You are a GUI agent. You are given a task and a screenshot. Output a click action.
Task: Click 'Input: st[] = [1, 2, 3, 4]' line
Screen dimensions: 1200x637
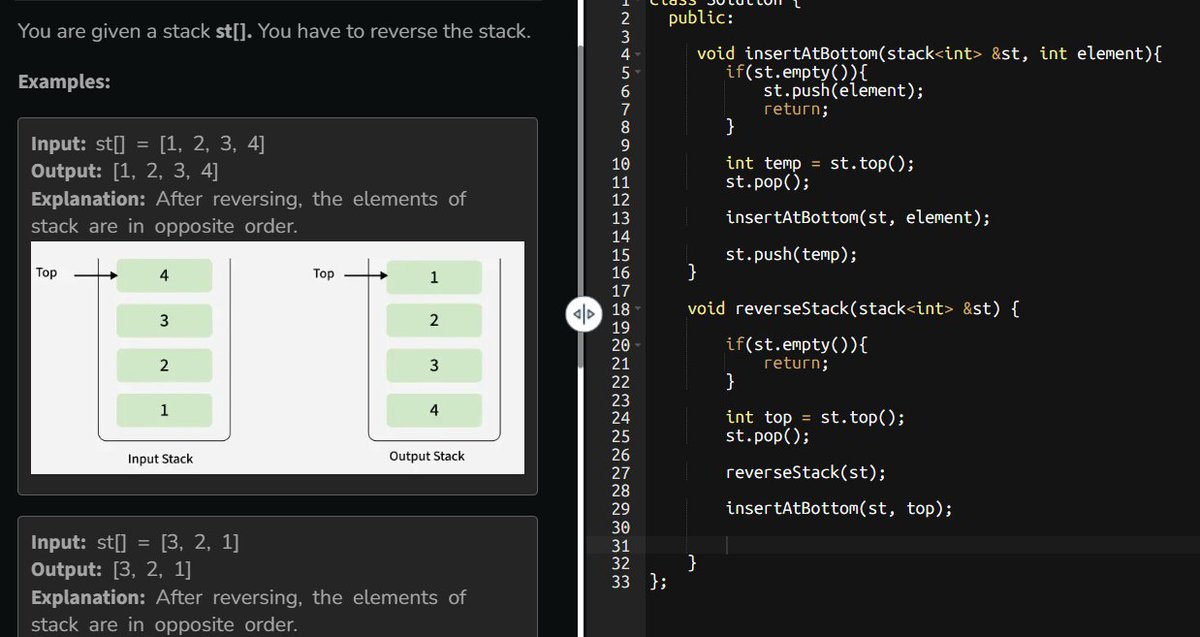point(148,143)
